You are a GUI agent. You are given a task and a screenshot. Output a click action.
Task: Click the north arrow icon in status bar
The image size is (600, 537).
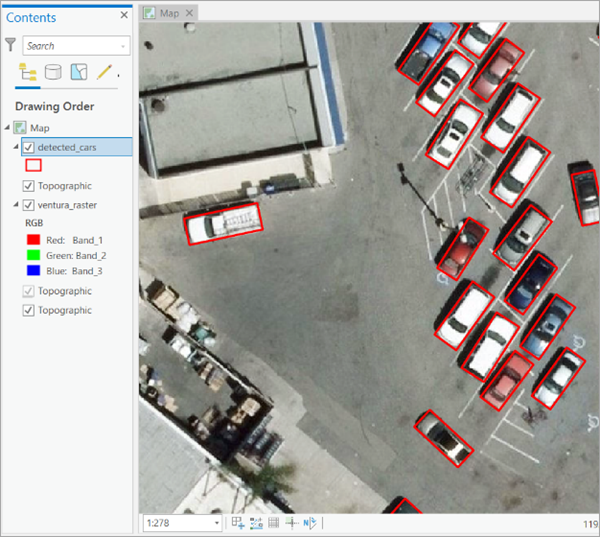pyautogui.click(x=309, y=523)
